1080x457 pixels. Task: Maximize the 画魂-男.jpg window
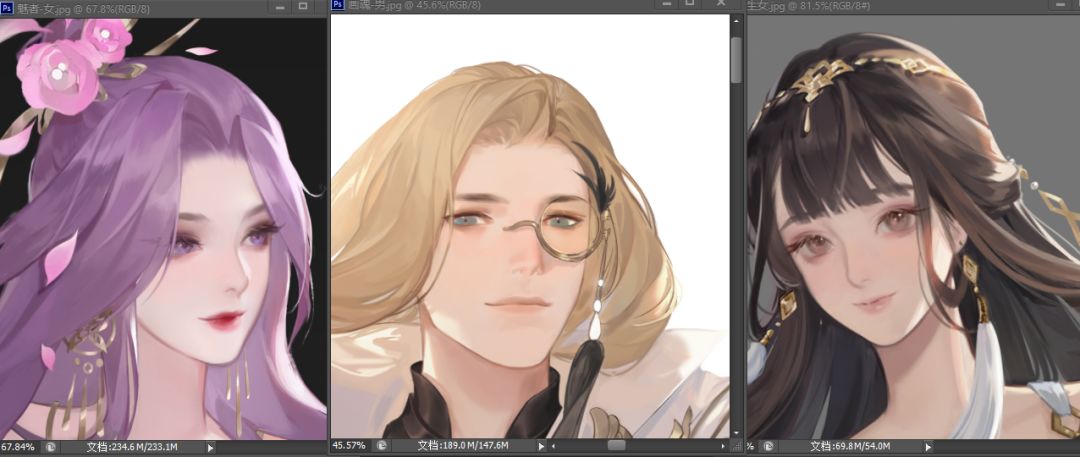pos(689,3)
